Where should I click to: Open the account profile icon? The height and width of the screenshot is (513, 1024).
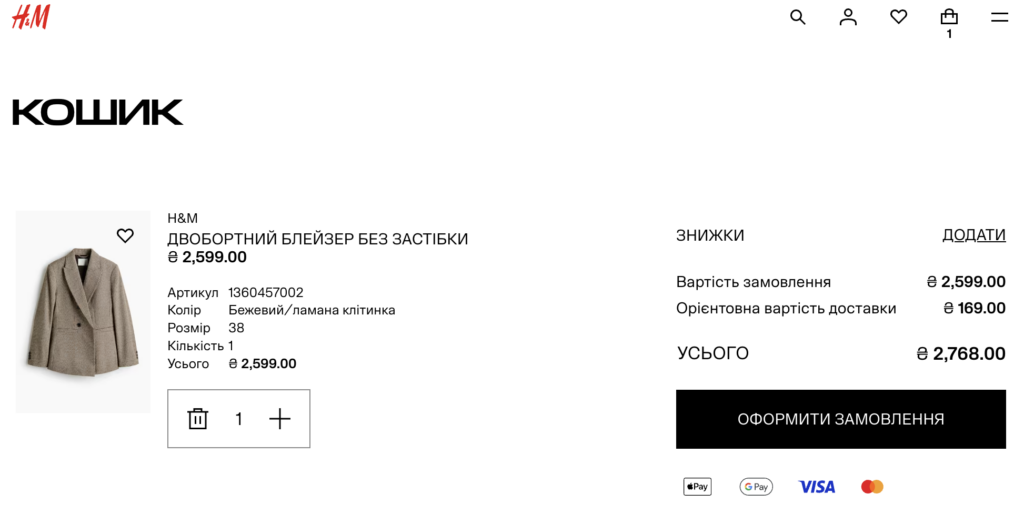coord(848,17)
